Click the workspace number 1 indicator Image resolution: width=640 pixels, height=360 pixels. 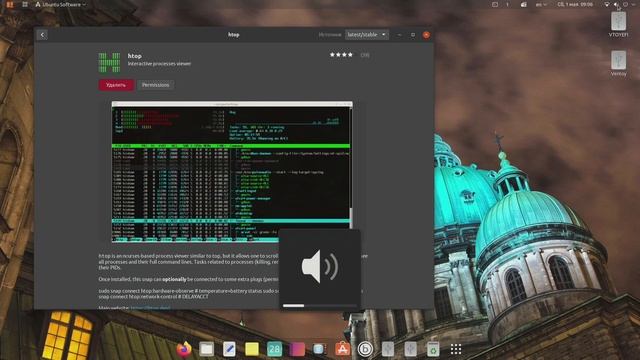coord(507,4)
